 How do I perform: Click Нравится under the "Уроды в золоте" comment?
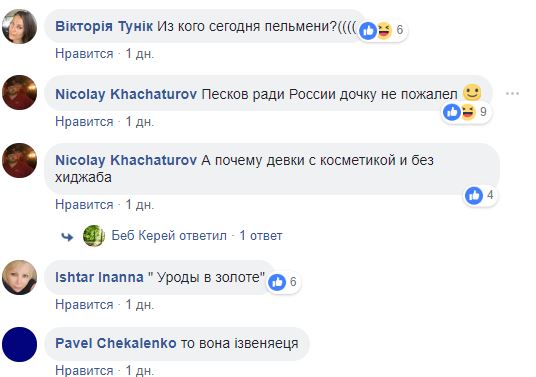click(84, 305)
